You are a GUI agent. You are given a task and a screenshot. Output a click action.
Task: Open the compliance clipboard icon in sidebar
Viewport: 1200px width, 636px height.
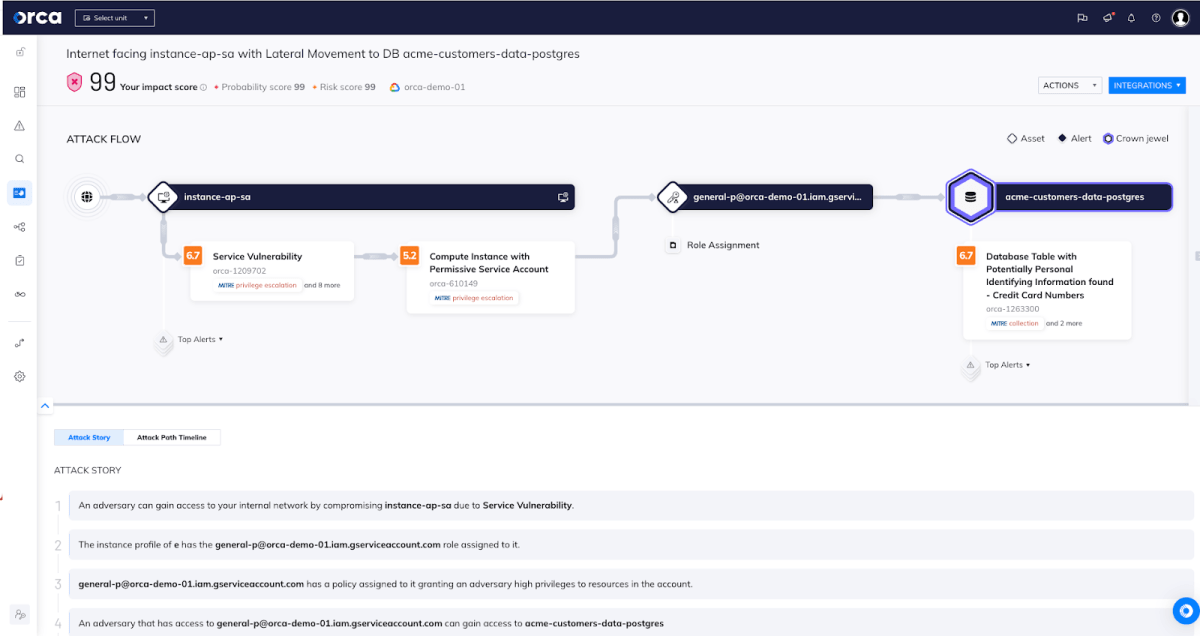click(x=19, y=260)
